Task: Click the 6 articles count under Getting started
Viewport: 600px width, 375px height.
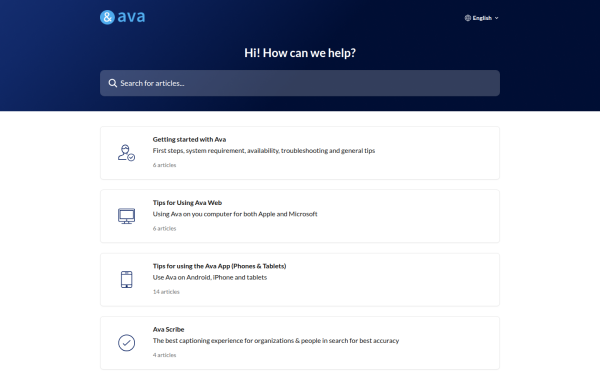Action: pos(164,165)
